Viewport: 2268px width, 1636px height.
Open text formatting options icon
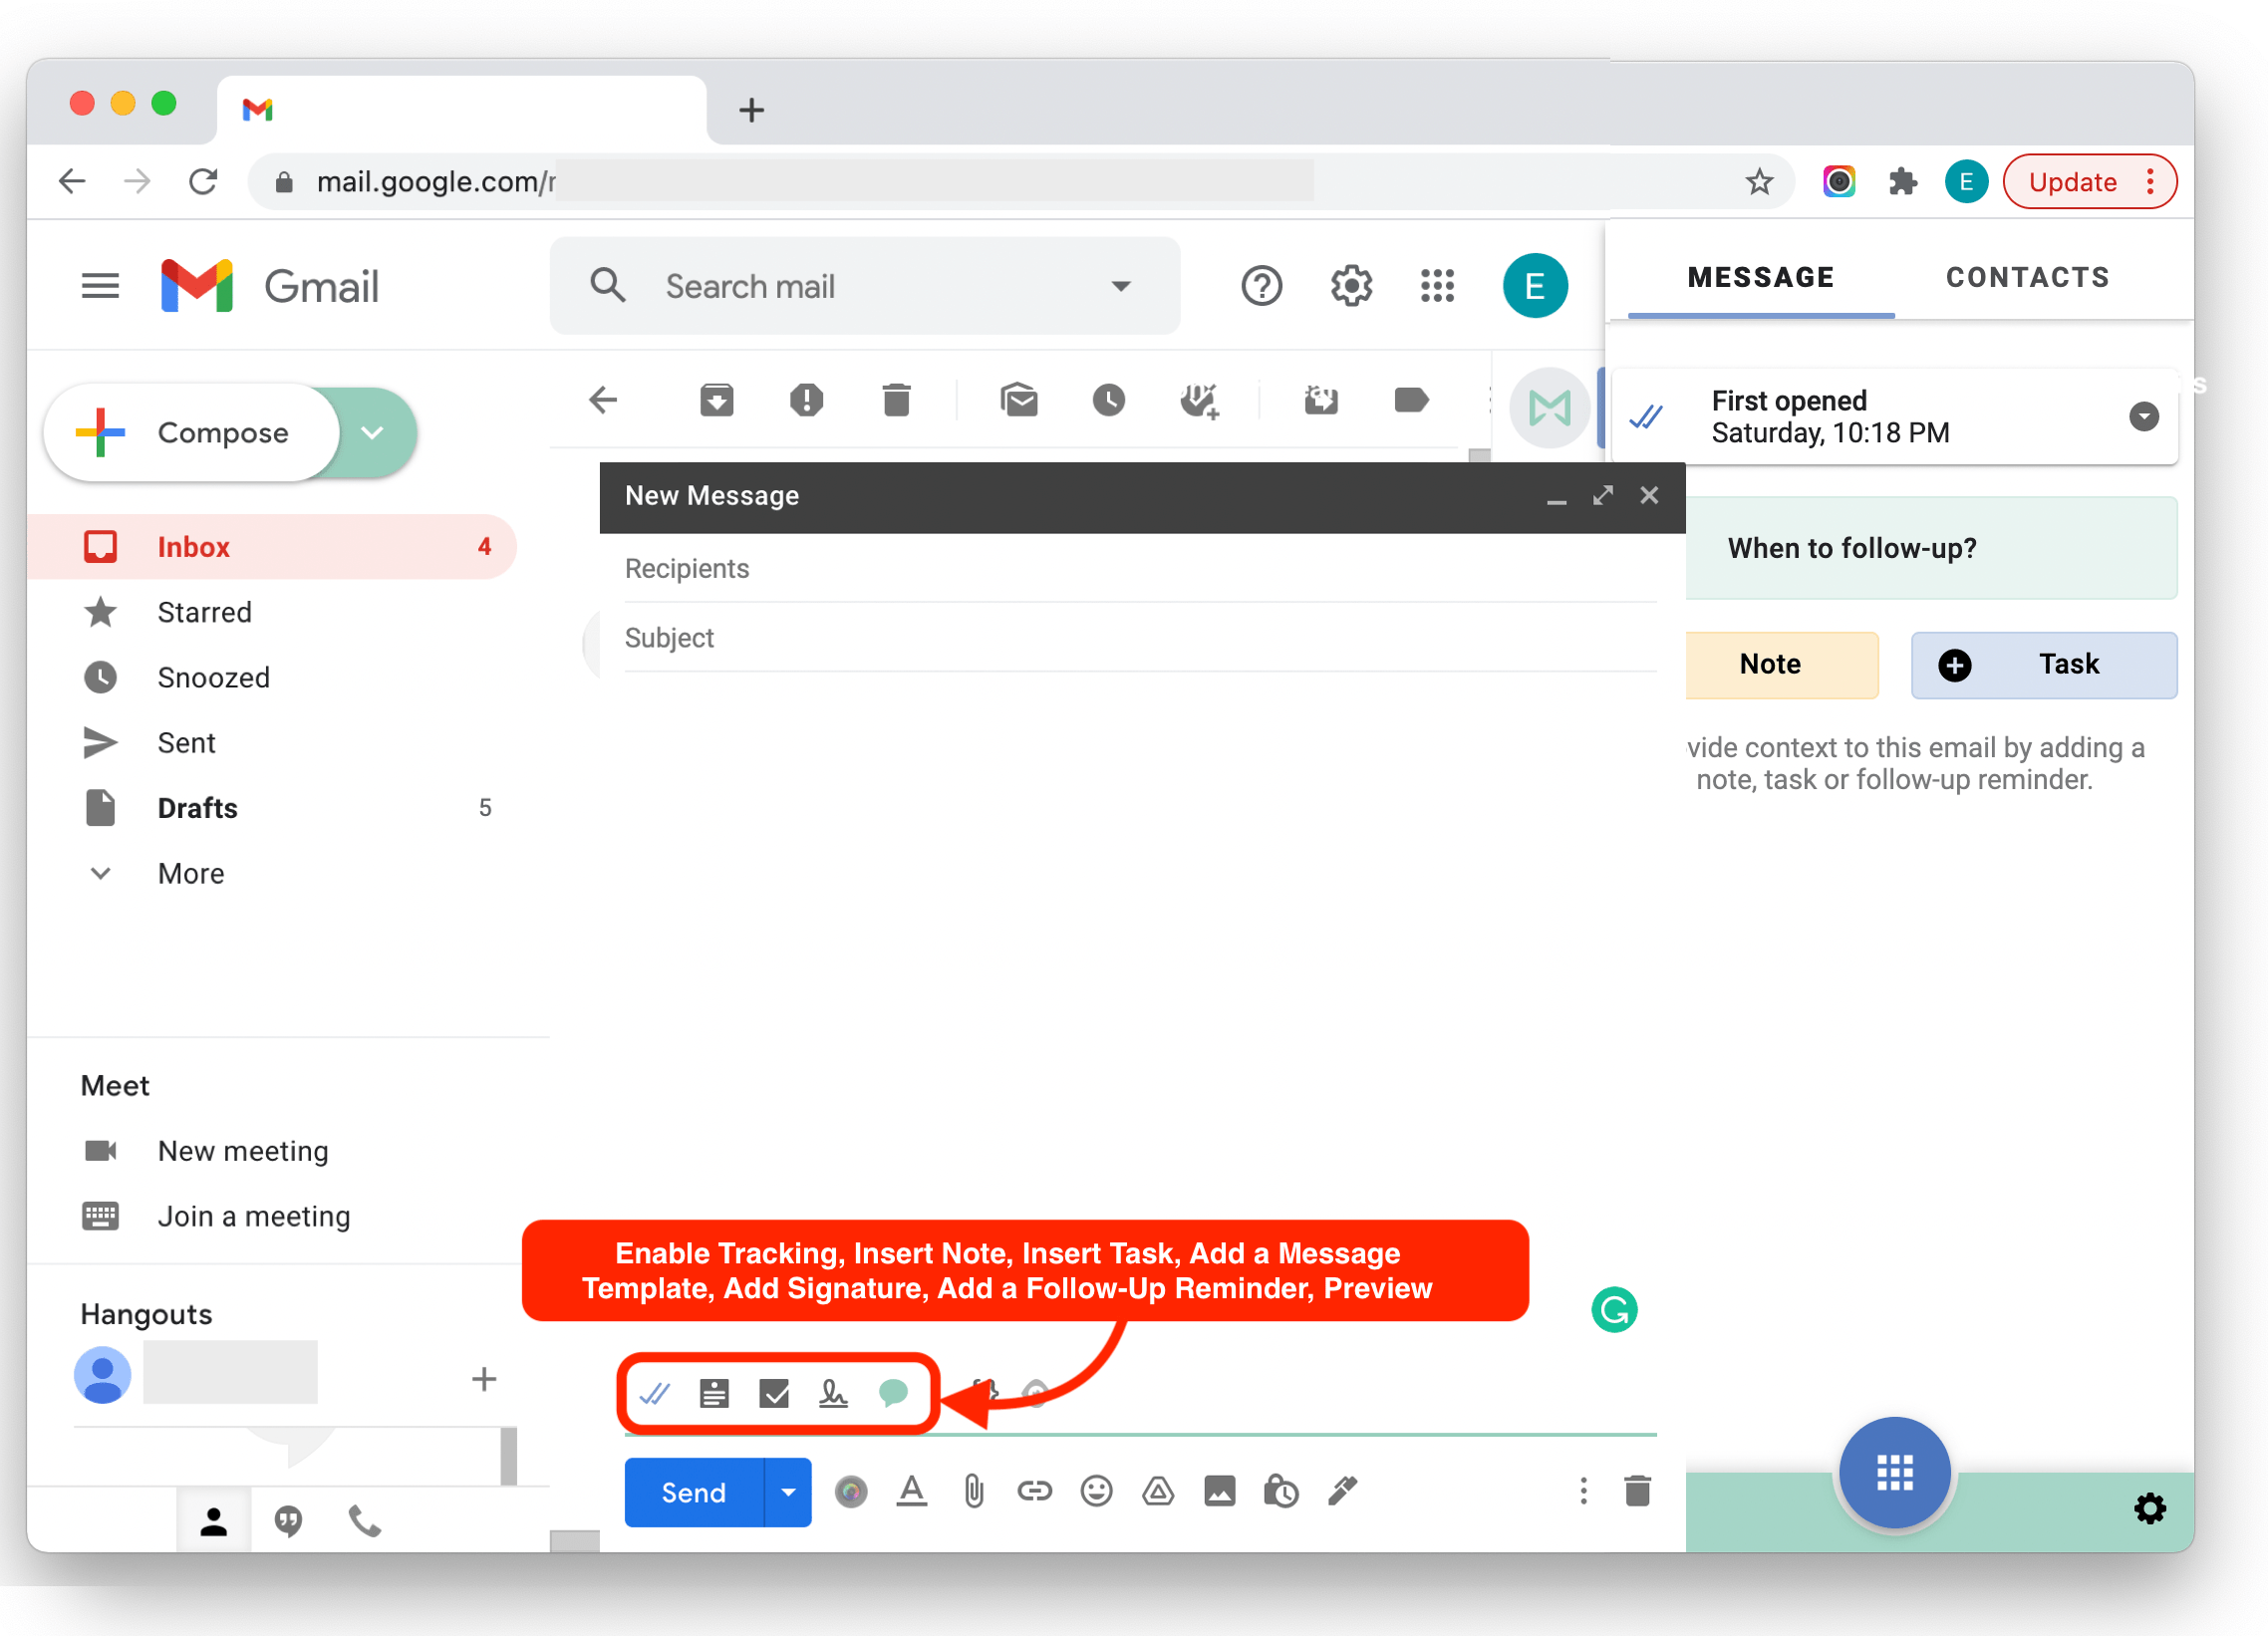coord(911,1492)
